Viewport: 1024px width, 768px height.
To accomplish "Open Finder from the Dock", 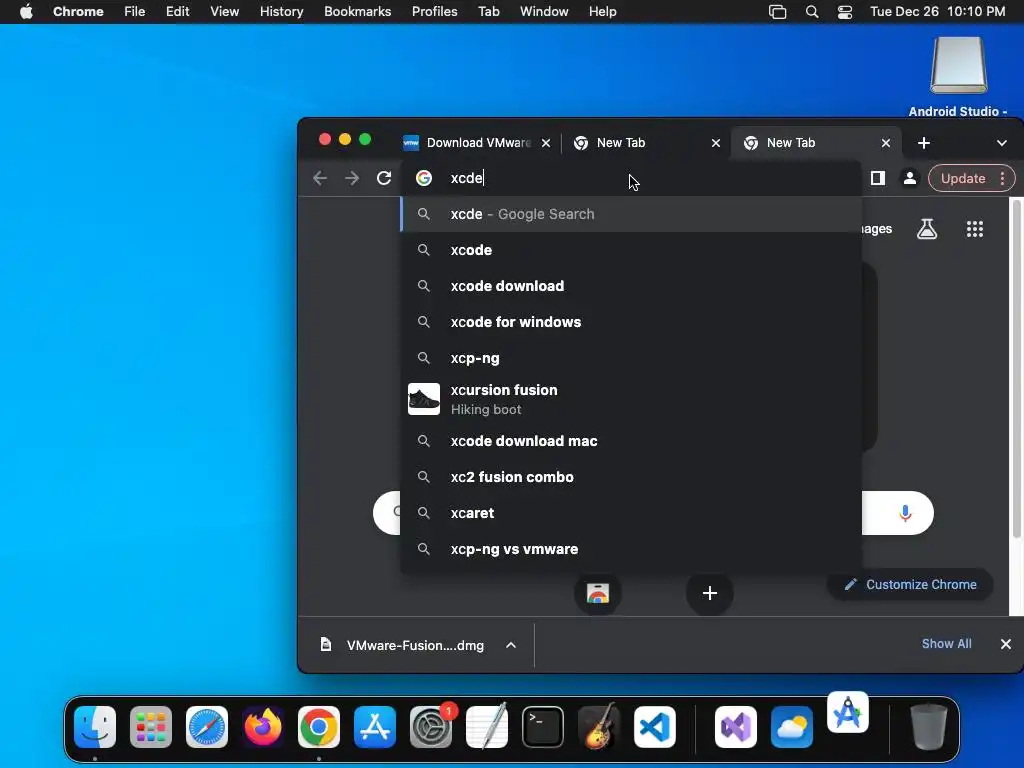I will coord(95,727).
